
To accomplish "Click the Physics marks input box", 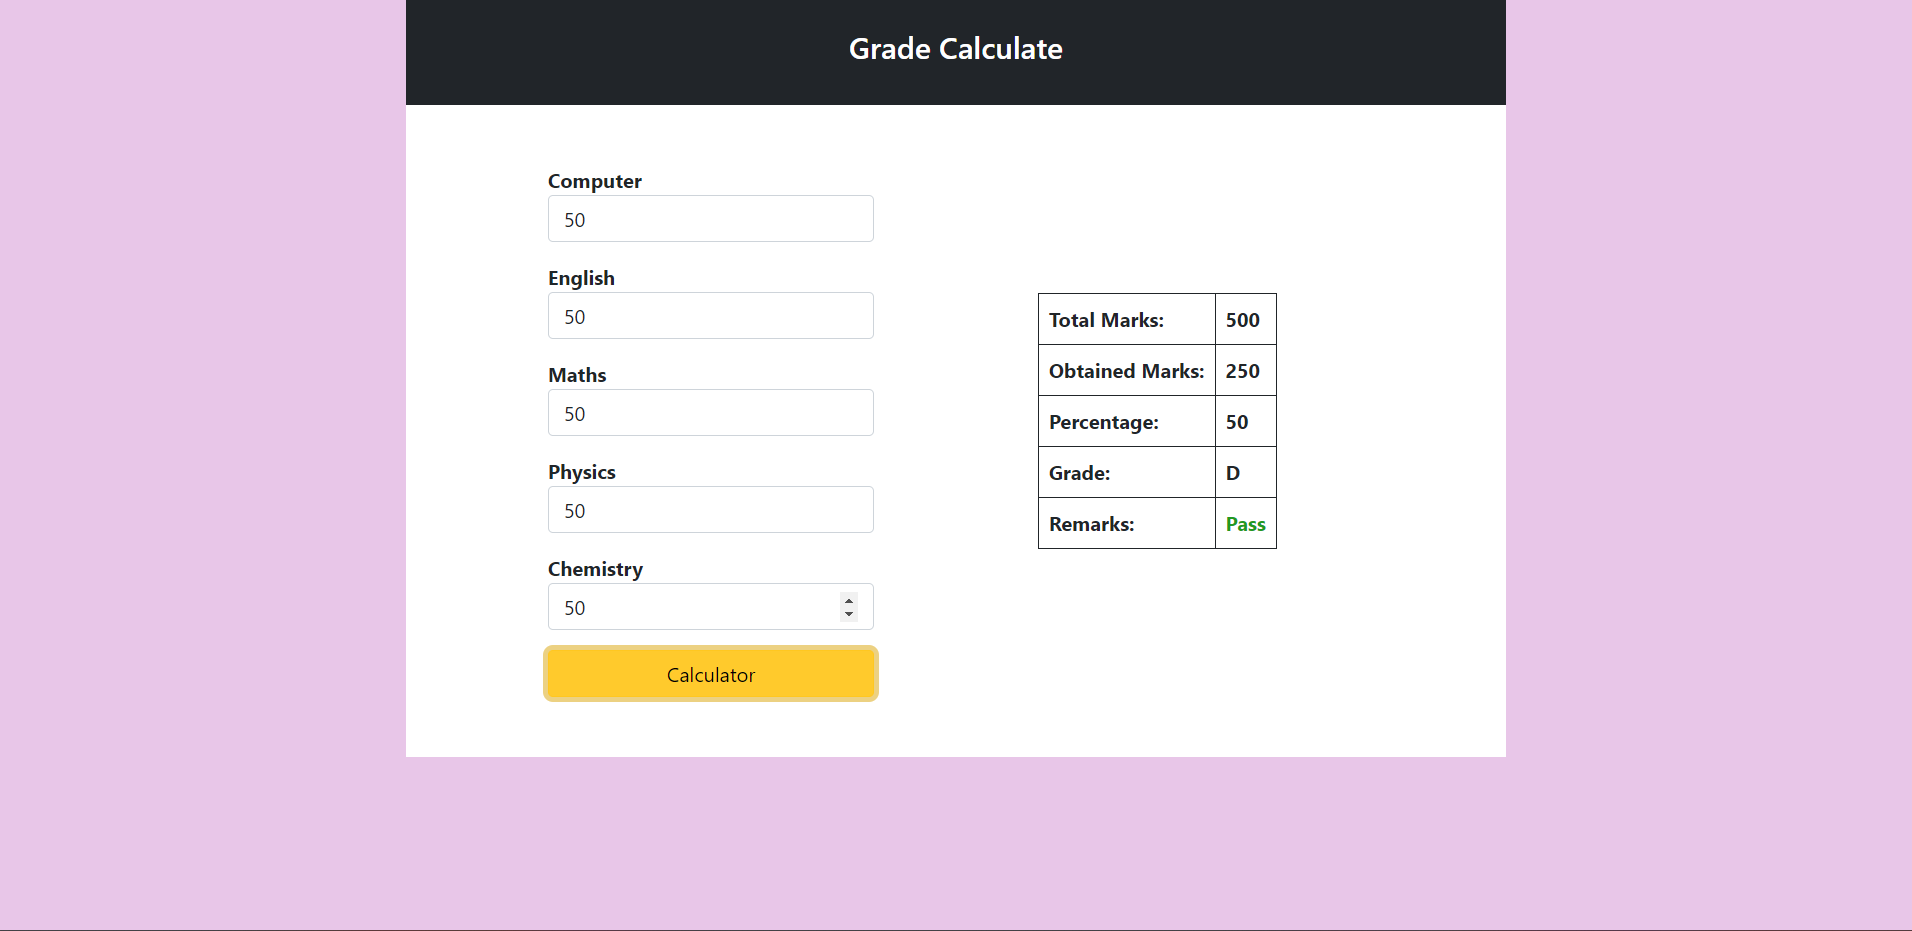I will (710, 509).
